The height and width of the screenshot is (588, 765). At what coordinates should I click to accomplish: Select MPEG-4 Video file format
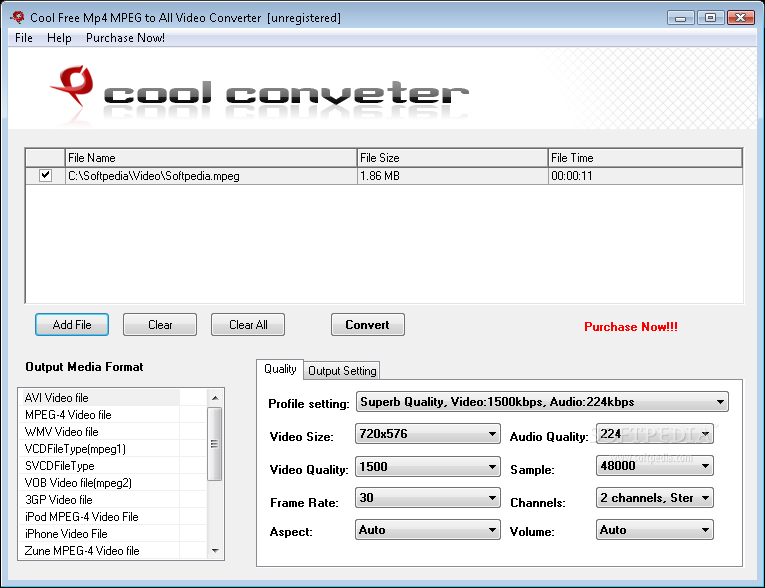[113, 415]
